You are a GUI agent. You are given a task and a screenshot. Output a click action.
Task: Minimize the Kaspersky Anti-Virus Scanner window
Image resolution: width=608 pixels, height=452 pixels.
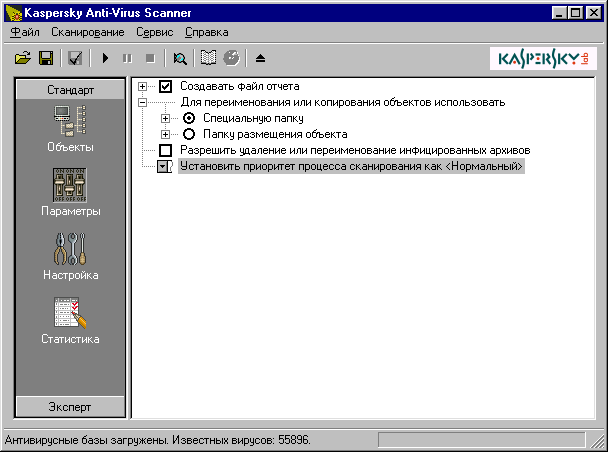click(x=559, y=13)
